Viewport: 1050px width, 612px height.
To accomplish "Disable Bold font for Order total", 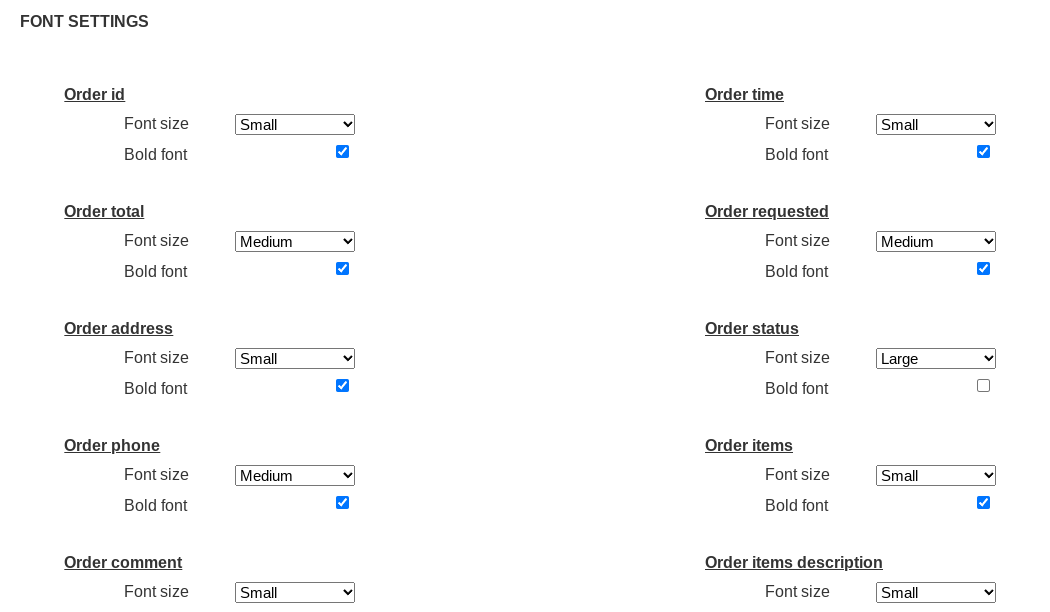I will point(342,269).
